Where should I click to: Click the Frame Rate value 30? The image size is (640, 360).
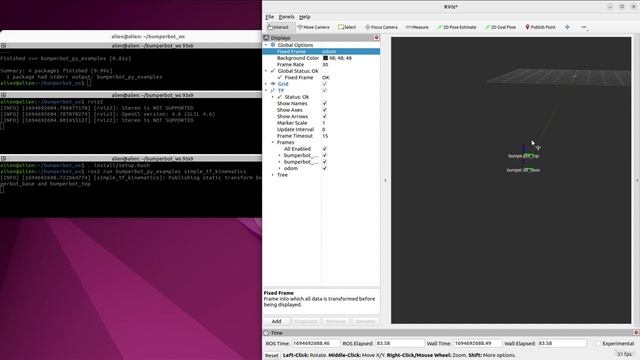[x=325, y=64]
